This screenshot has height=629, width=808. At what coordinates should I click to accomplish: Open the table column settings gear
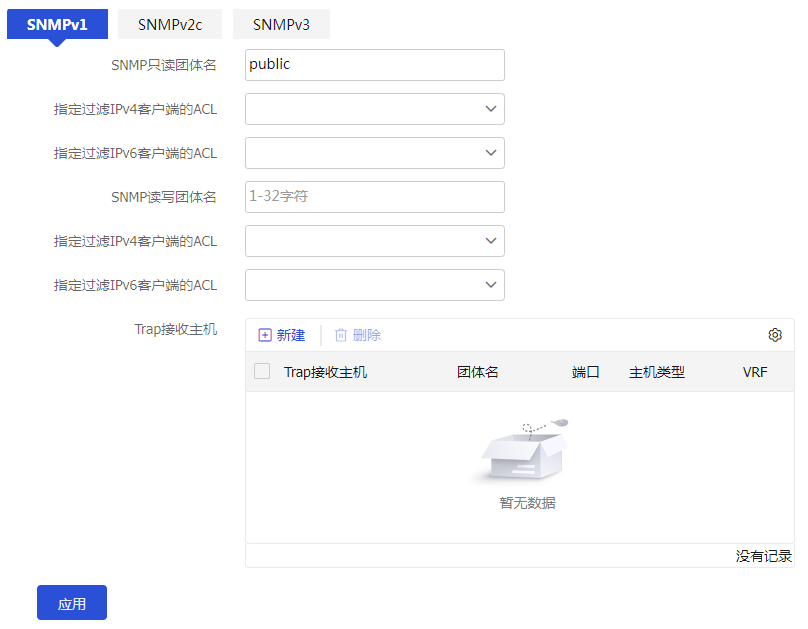click(x=775, y=335)
